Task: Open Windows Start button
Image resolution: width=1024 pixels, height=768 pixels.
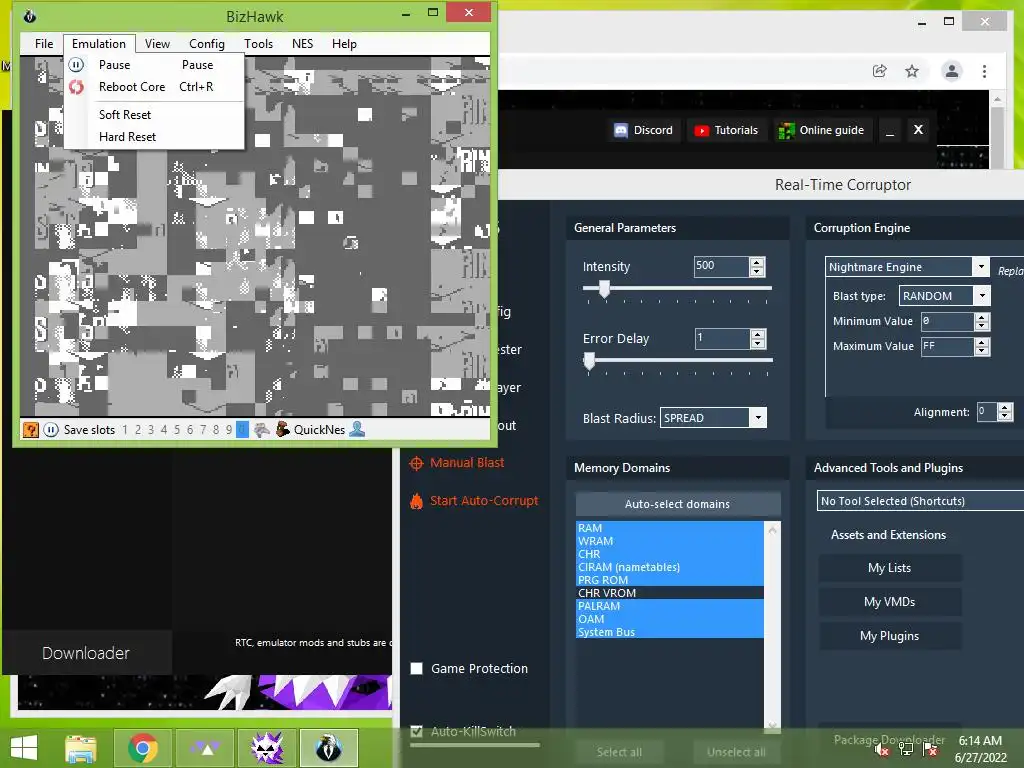Action: pos(24,748)
